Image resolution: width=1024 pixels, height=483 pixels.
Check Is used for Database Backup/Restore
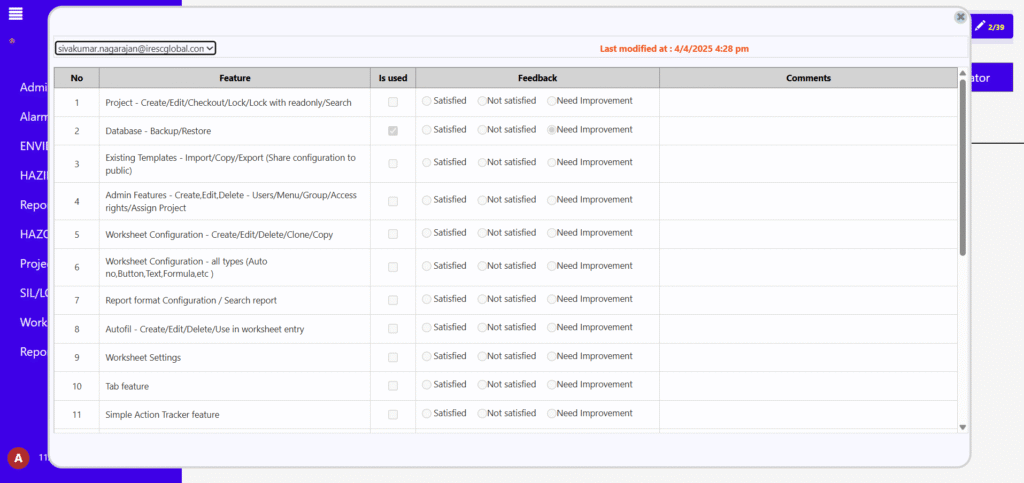point(393,130)
